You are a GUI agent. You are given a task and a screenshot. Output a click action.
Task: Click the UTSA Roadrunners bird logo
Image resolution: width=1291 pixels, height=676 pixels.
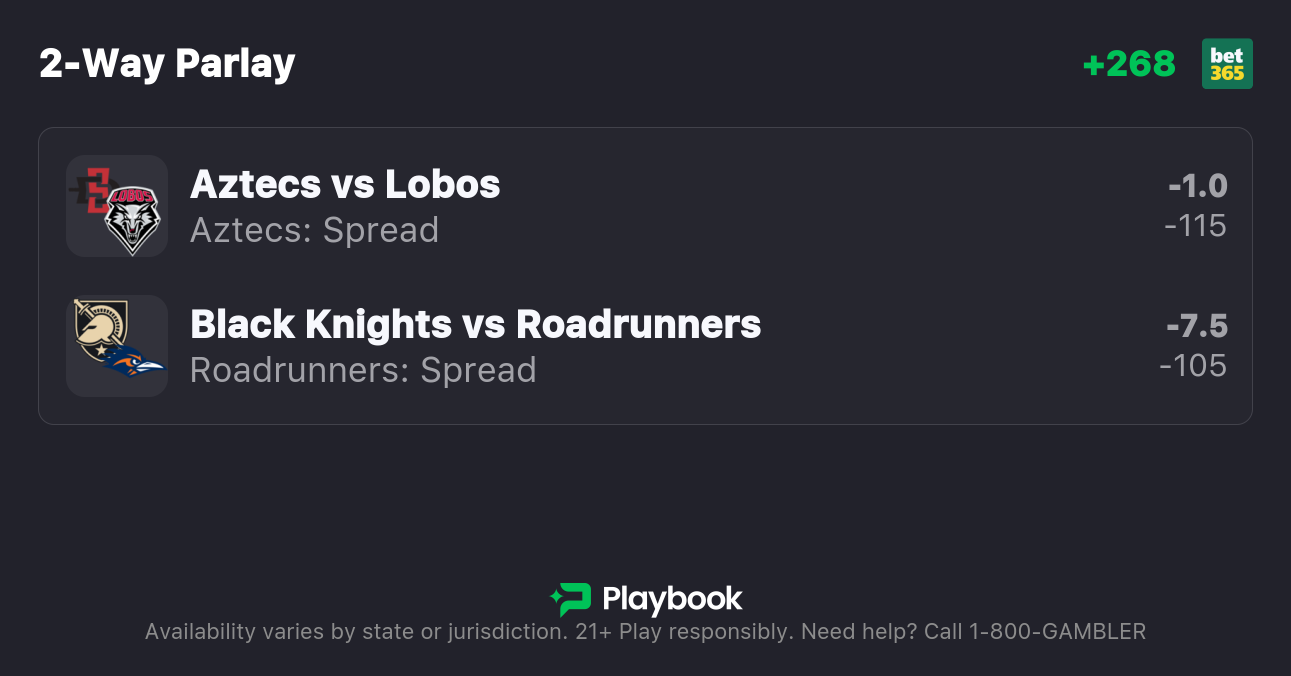(136, 362)
